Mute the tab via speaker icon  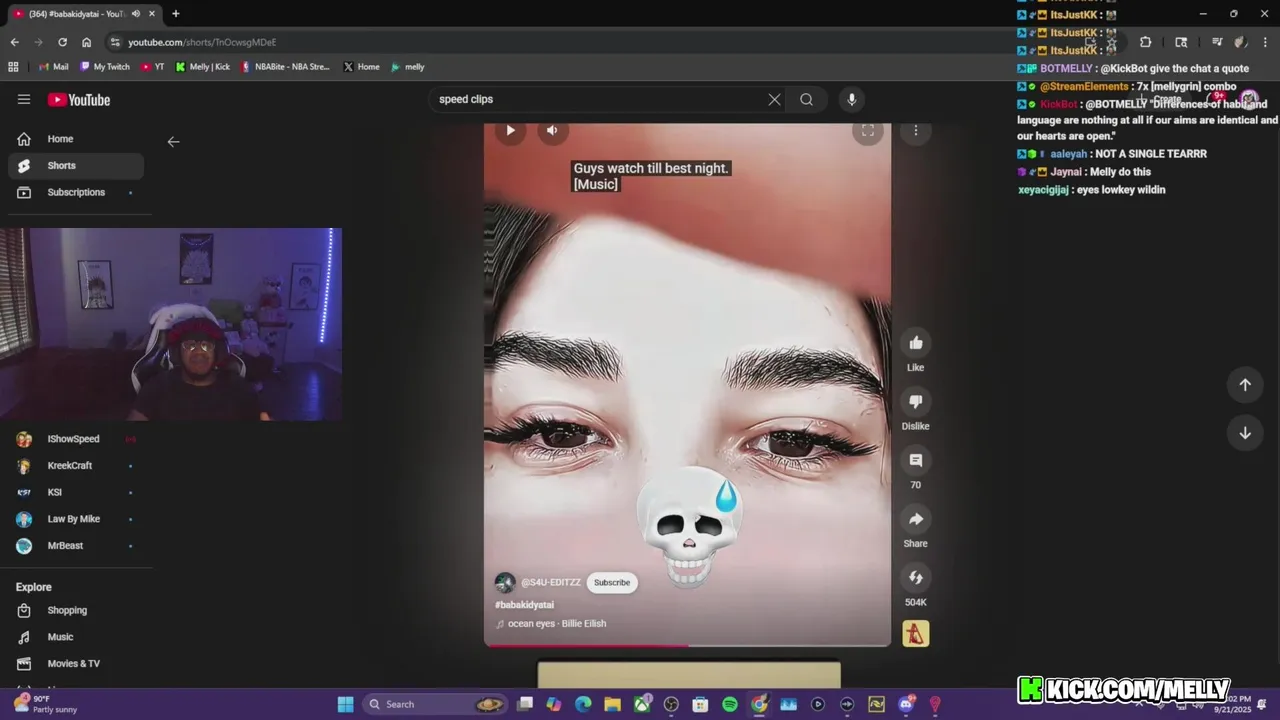tap(135, 14)
